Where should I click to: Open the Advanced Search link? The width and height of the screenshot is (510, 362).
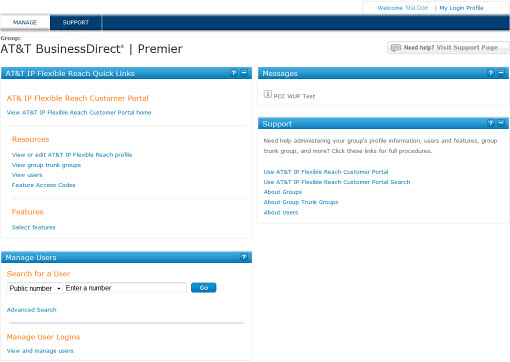click(x=32, y=310)
